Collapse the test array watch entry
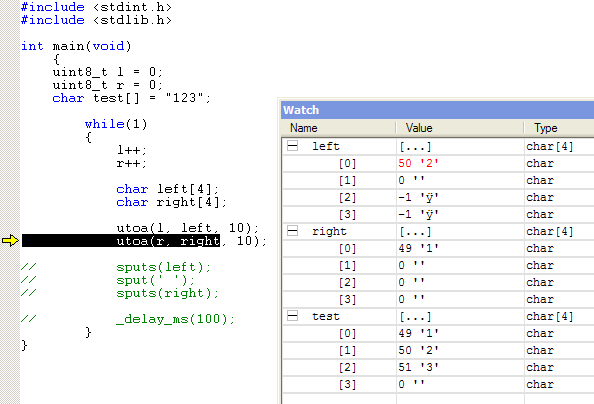 click(292, 315)
